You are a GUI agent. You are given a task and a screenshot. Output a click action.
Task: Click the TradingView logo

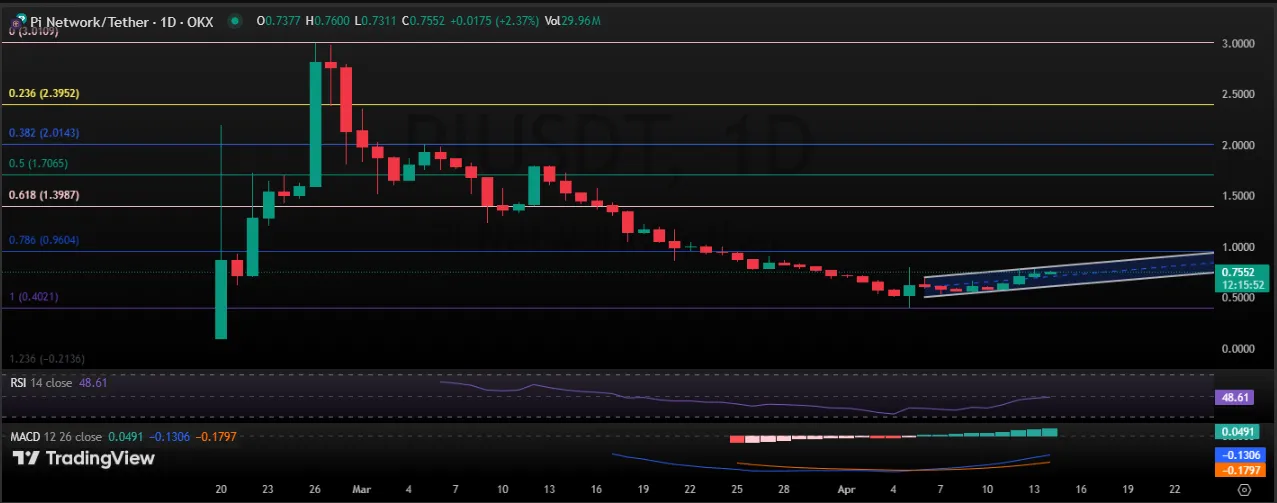pyautogui.click(x=83, y=458)
